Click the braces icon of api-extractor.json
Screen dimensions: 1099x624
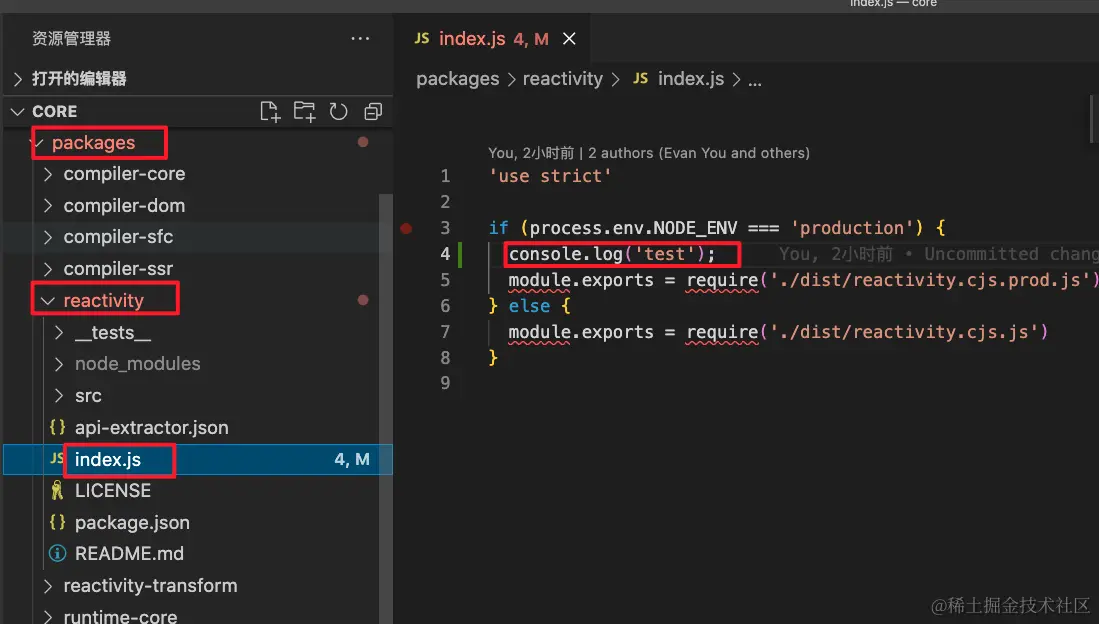tap(57, 427)
